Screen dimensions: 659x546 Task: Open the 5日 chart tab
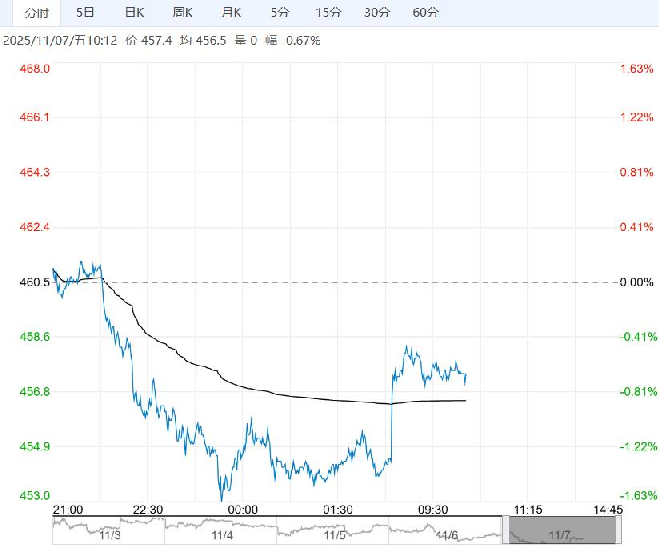pos(86,13)
